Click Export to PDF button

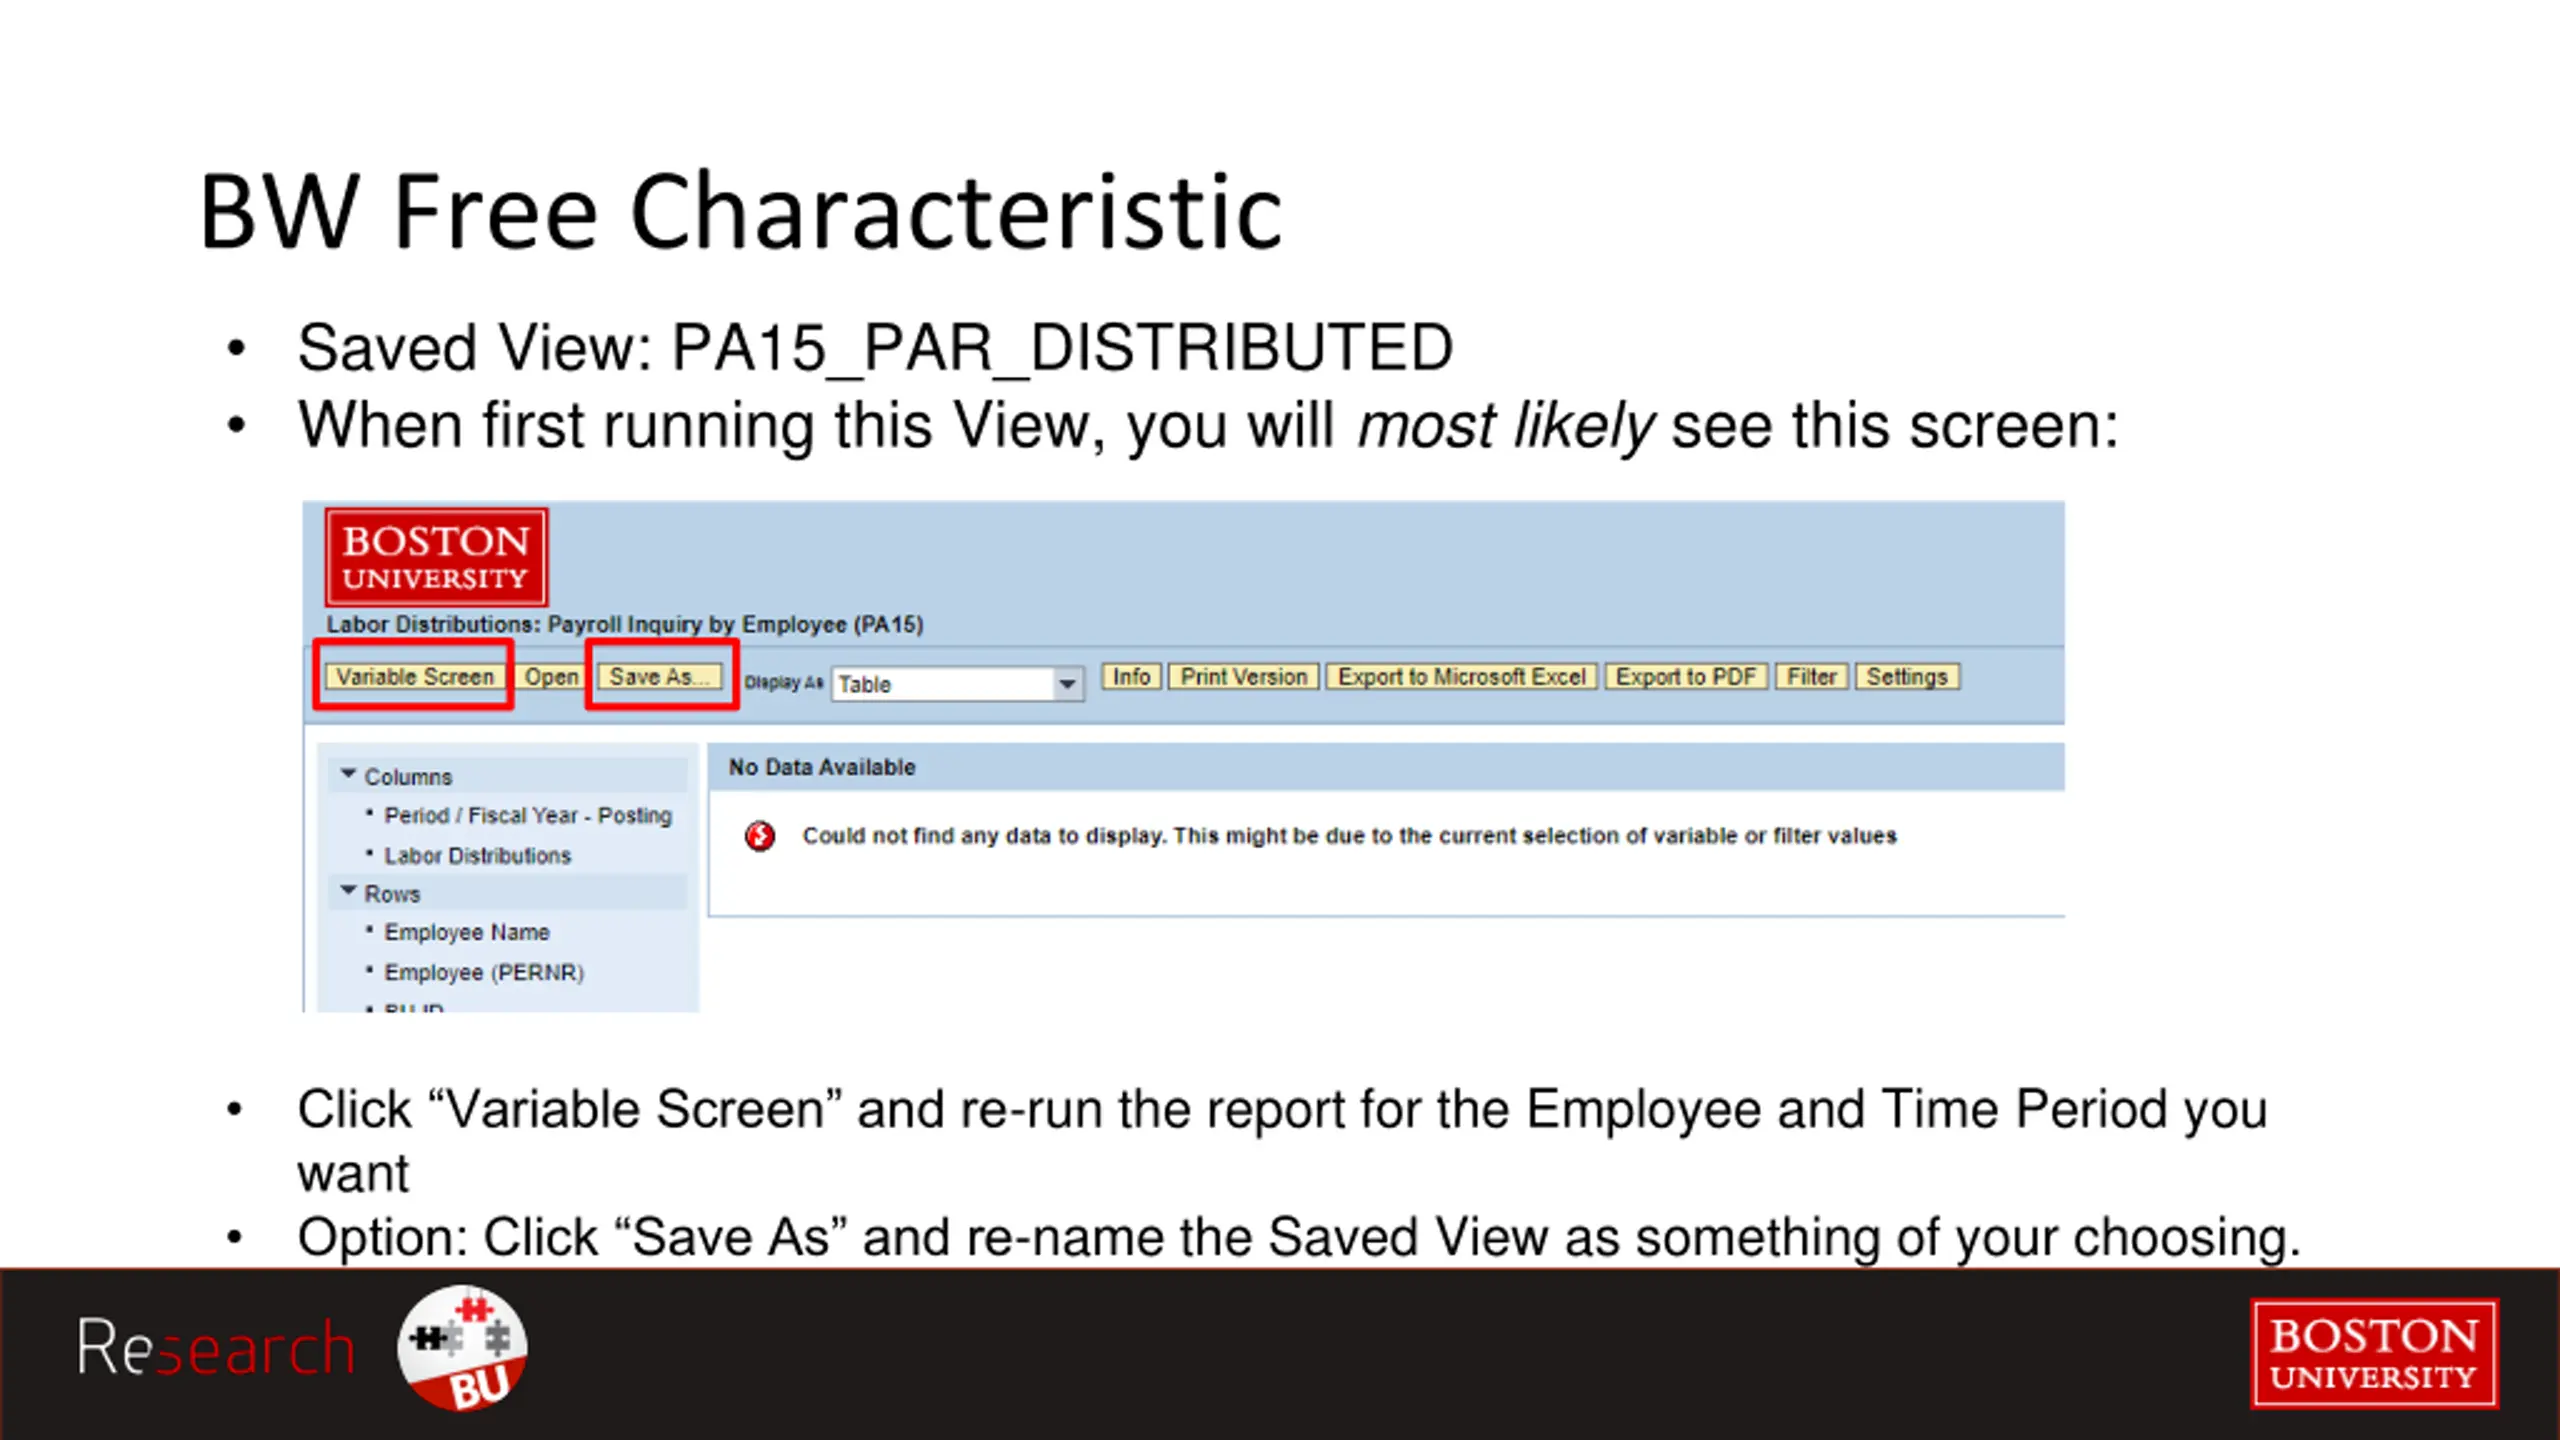tap(1686, 677)
